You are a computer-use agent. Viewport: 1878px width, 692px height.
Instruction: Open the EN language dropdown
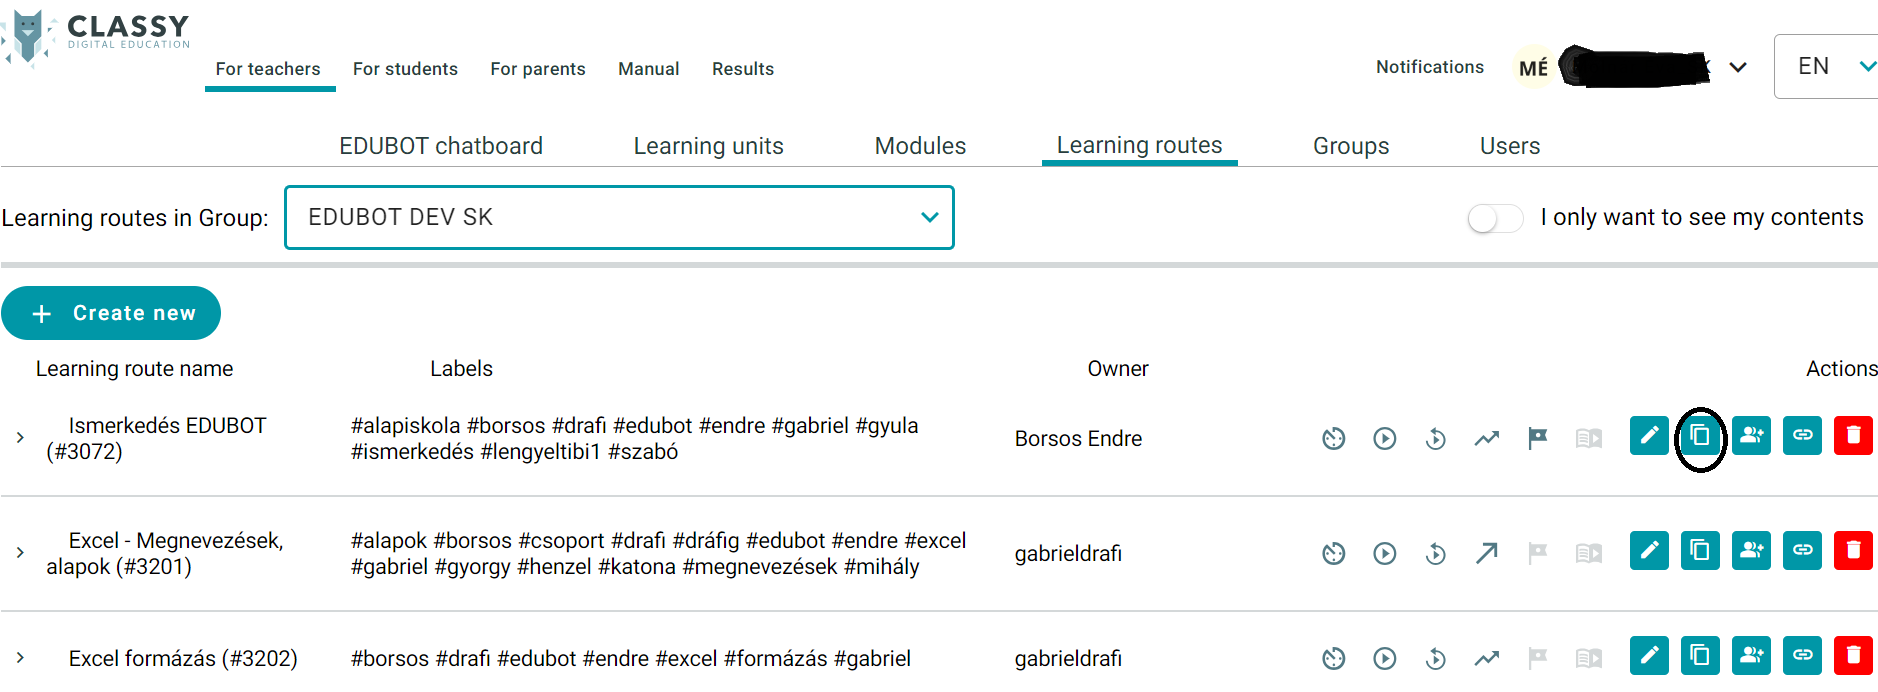tap(1826, 67)
